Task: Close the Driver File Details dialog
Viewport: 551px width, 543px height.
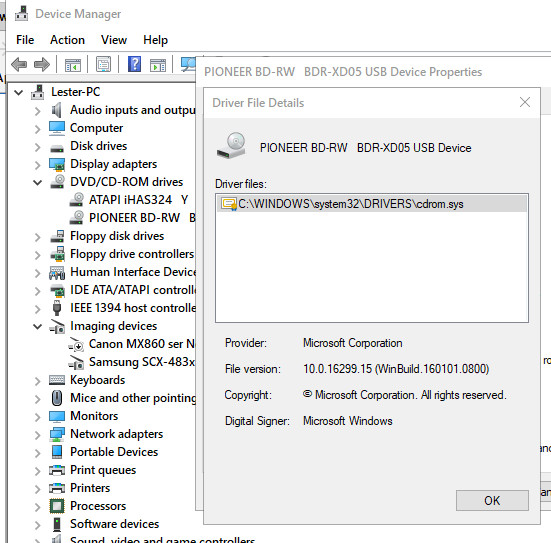Action: (x=525, y=102)
